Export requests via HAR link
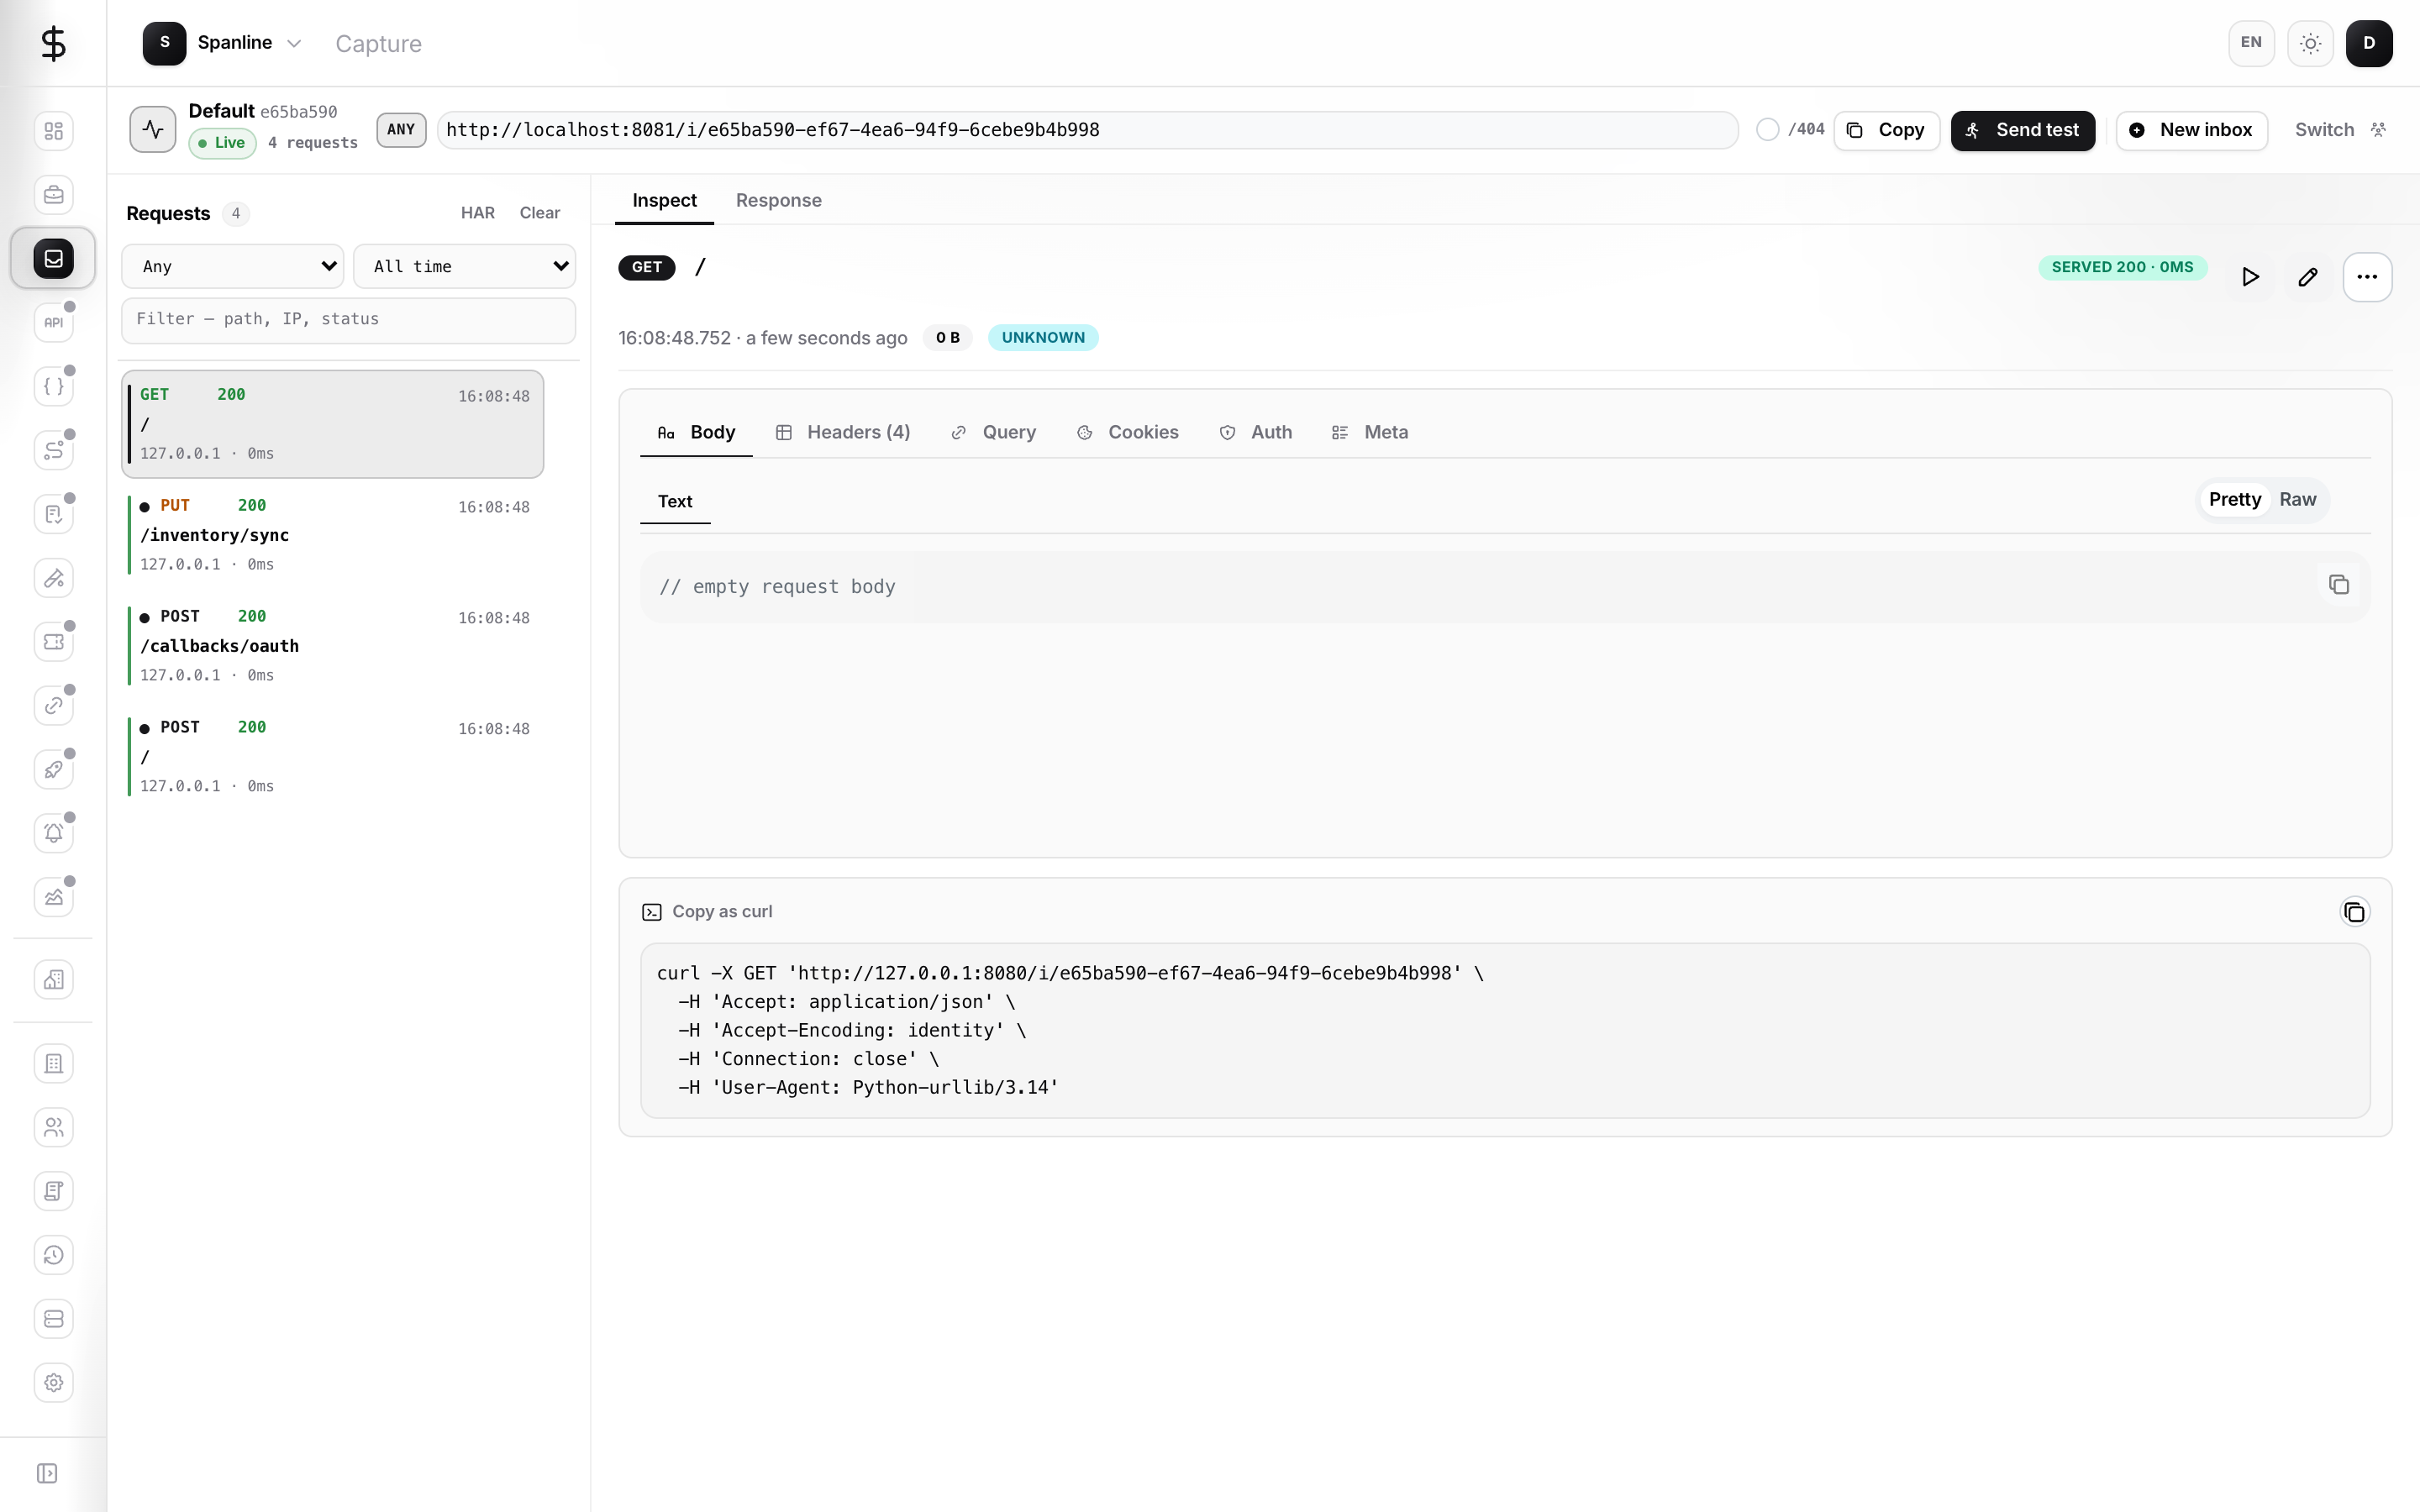 pyautogui.click(x=478, y=213)
